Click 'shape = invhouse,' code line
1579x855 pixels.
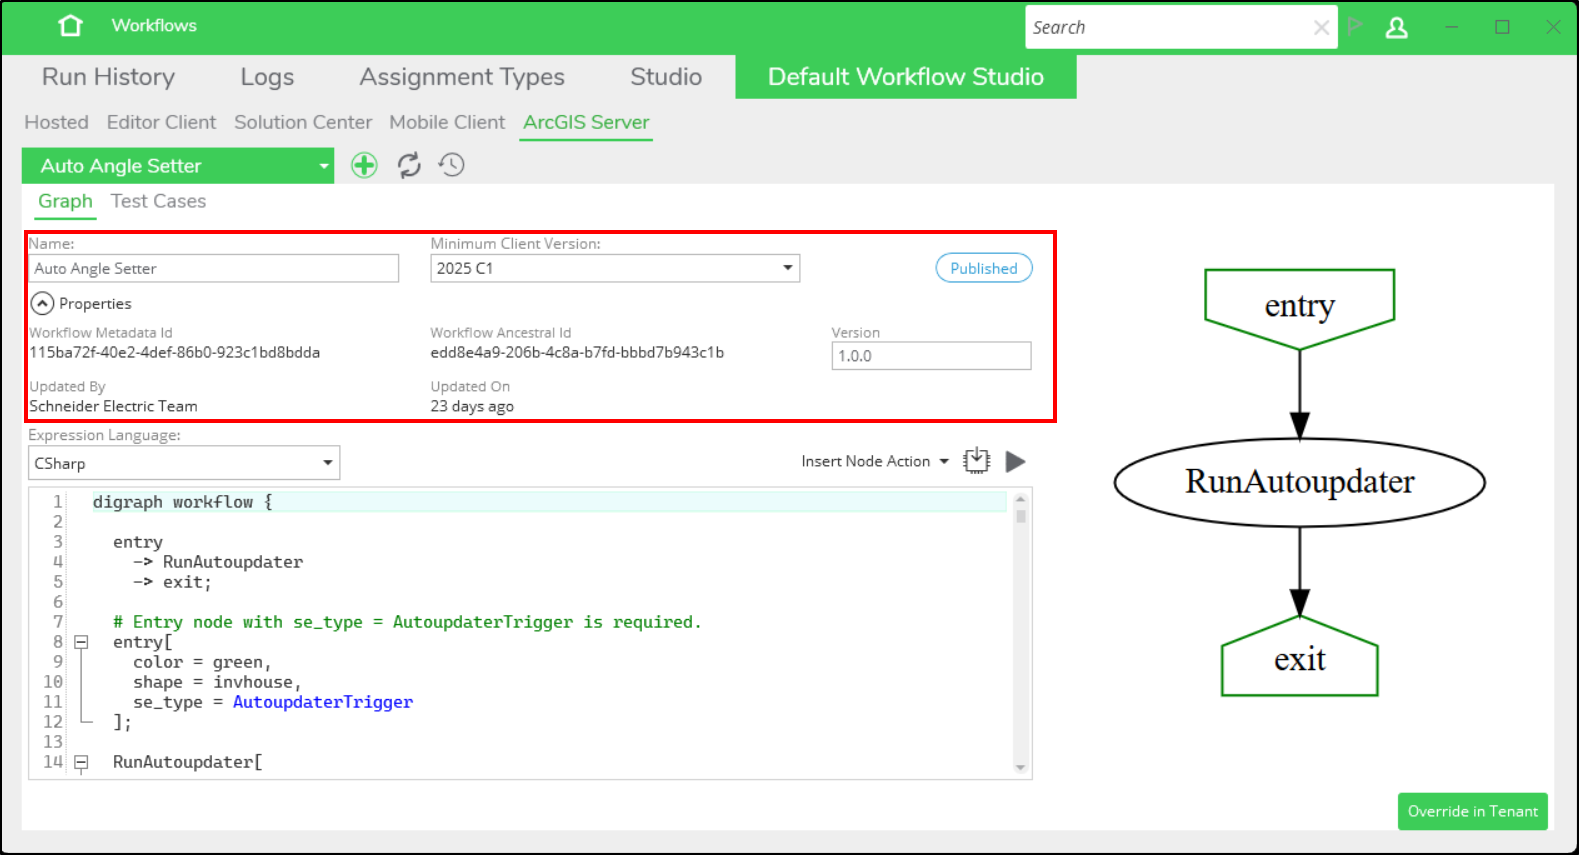pyautogui.click(x=217, y=682)
